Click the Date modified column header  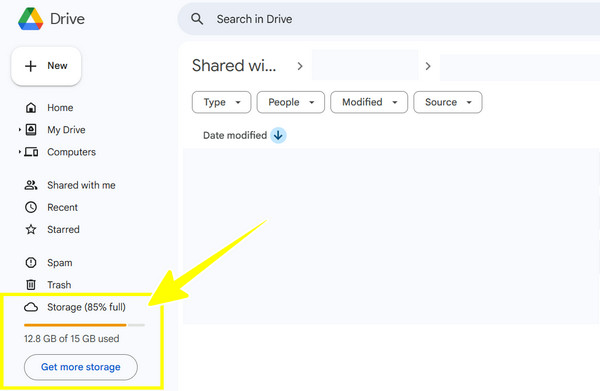pos(235,135)
